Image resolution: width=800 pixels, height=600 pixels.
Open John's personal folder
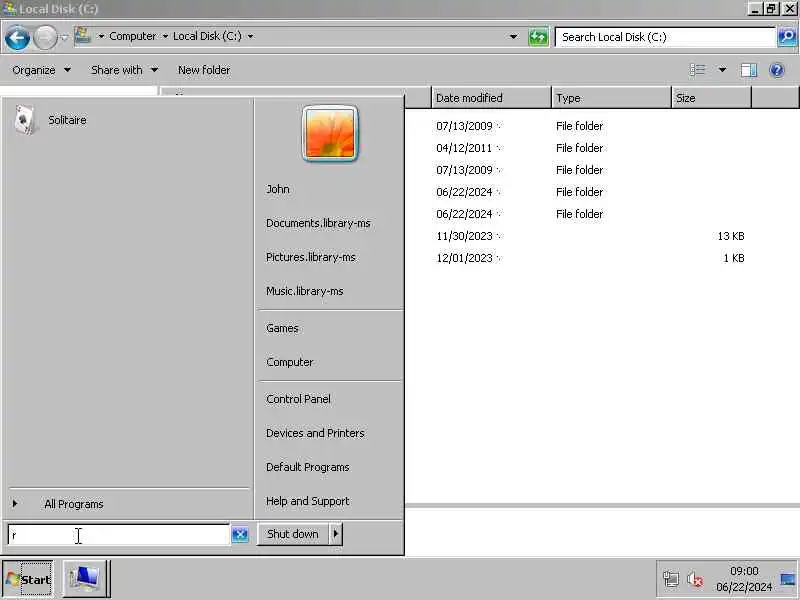(x=278, y=189)
